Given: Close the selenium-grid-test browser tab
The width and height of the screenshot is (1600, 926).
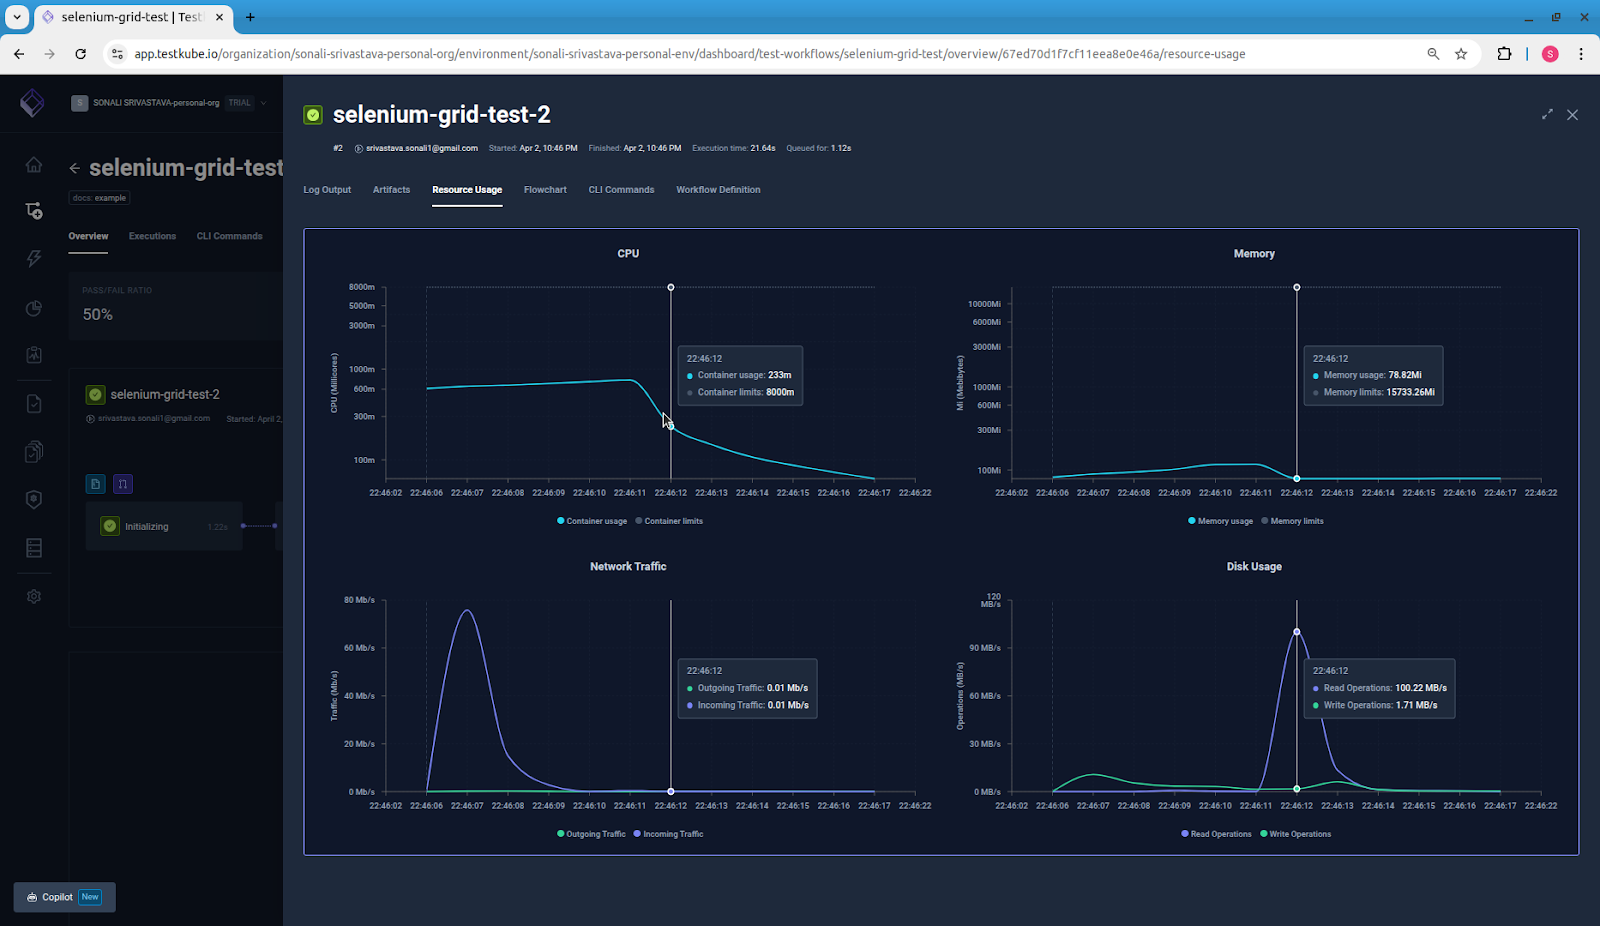Looking at the screenshot, I should pos(219,17).
